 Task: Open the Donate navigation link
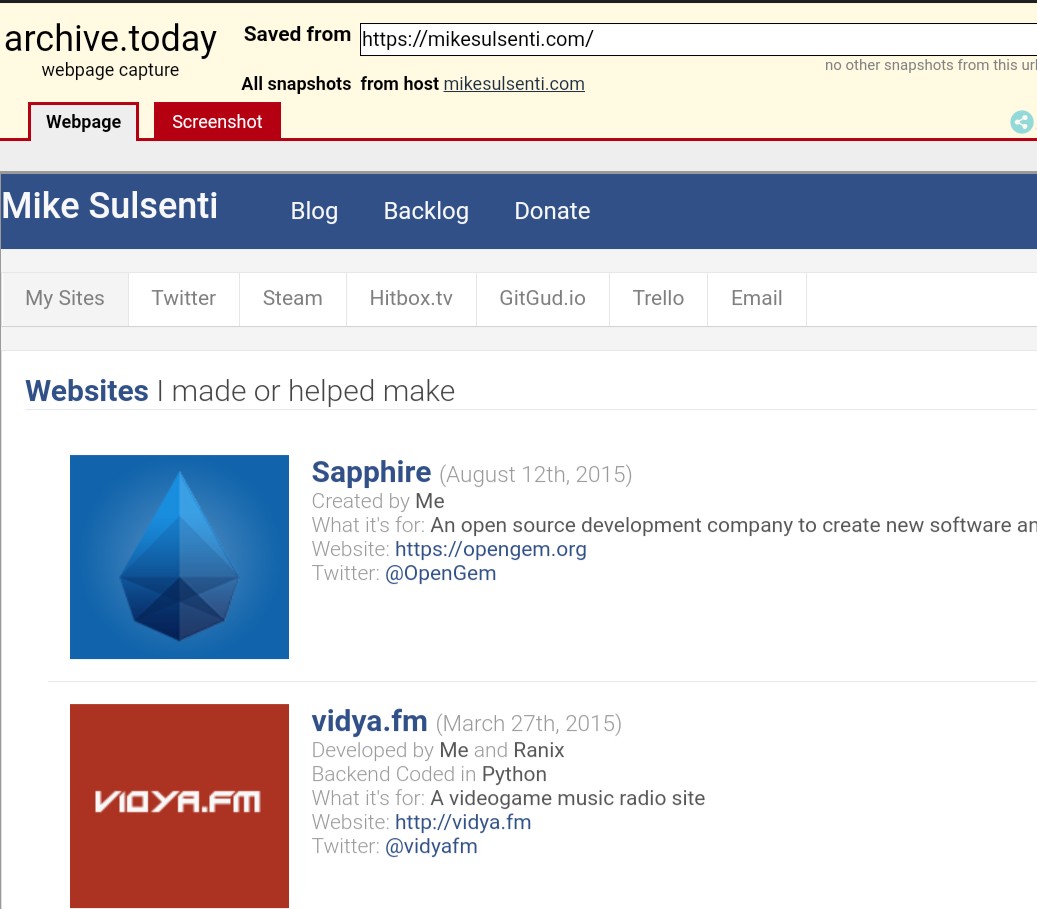[x=552, y=211]
